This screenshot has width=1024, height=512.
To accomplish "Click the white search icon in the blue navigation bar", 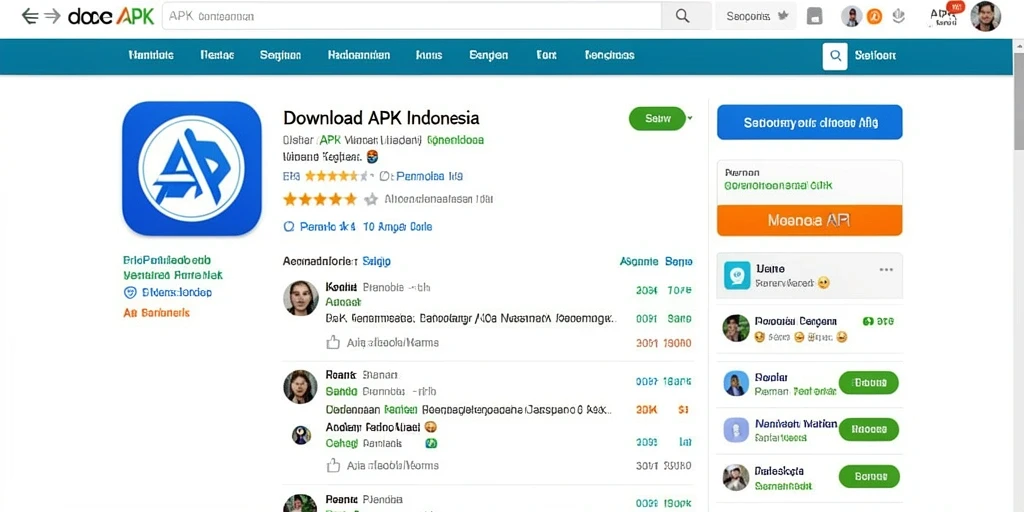I will point(835,56).
